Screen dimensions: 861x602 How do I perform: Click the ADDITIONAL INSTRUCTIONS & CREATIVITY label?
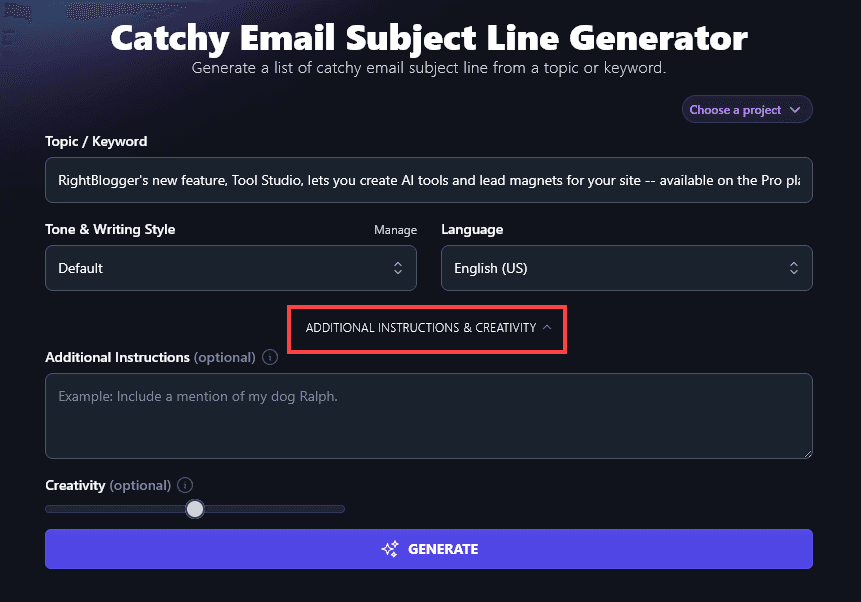(x=418, y=327)
